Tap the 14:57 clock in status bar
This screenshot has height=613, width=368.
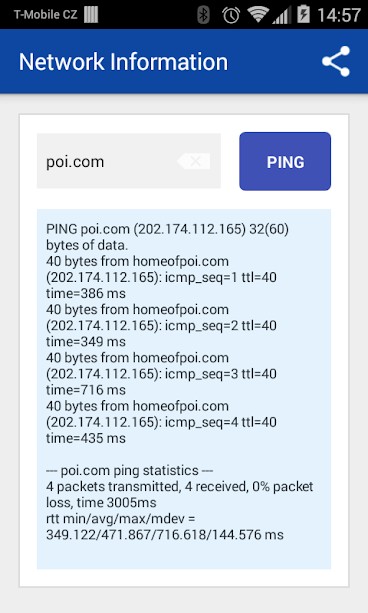[x=339, y=15]
